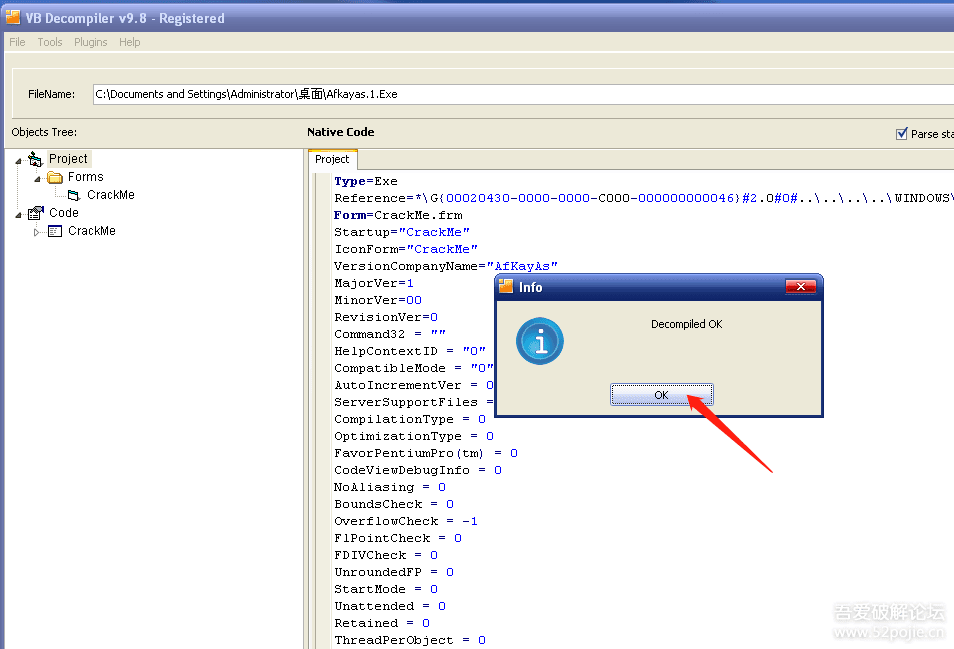
Task: Switch to the Project tab in code pane
Action: coord(332,159)
